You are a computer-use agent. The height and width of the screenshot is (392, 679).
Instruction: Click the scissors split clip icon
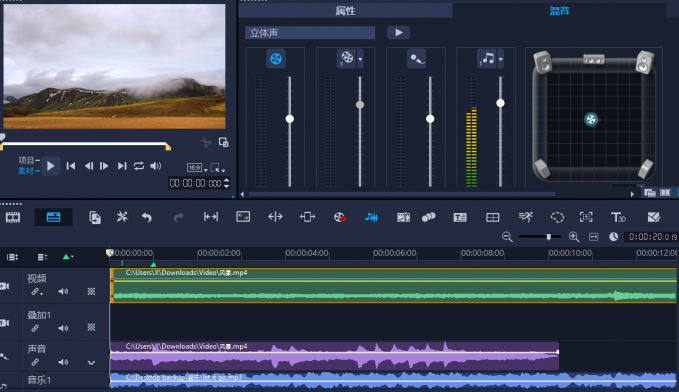click(206, 142)
